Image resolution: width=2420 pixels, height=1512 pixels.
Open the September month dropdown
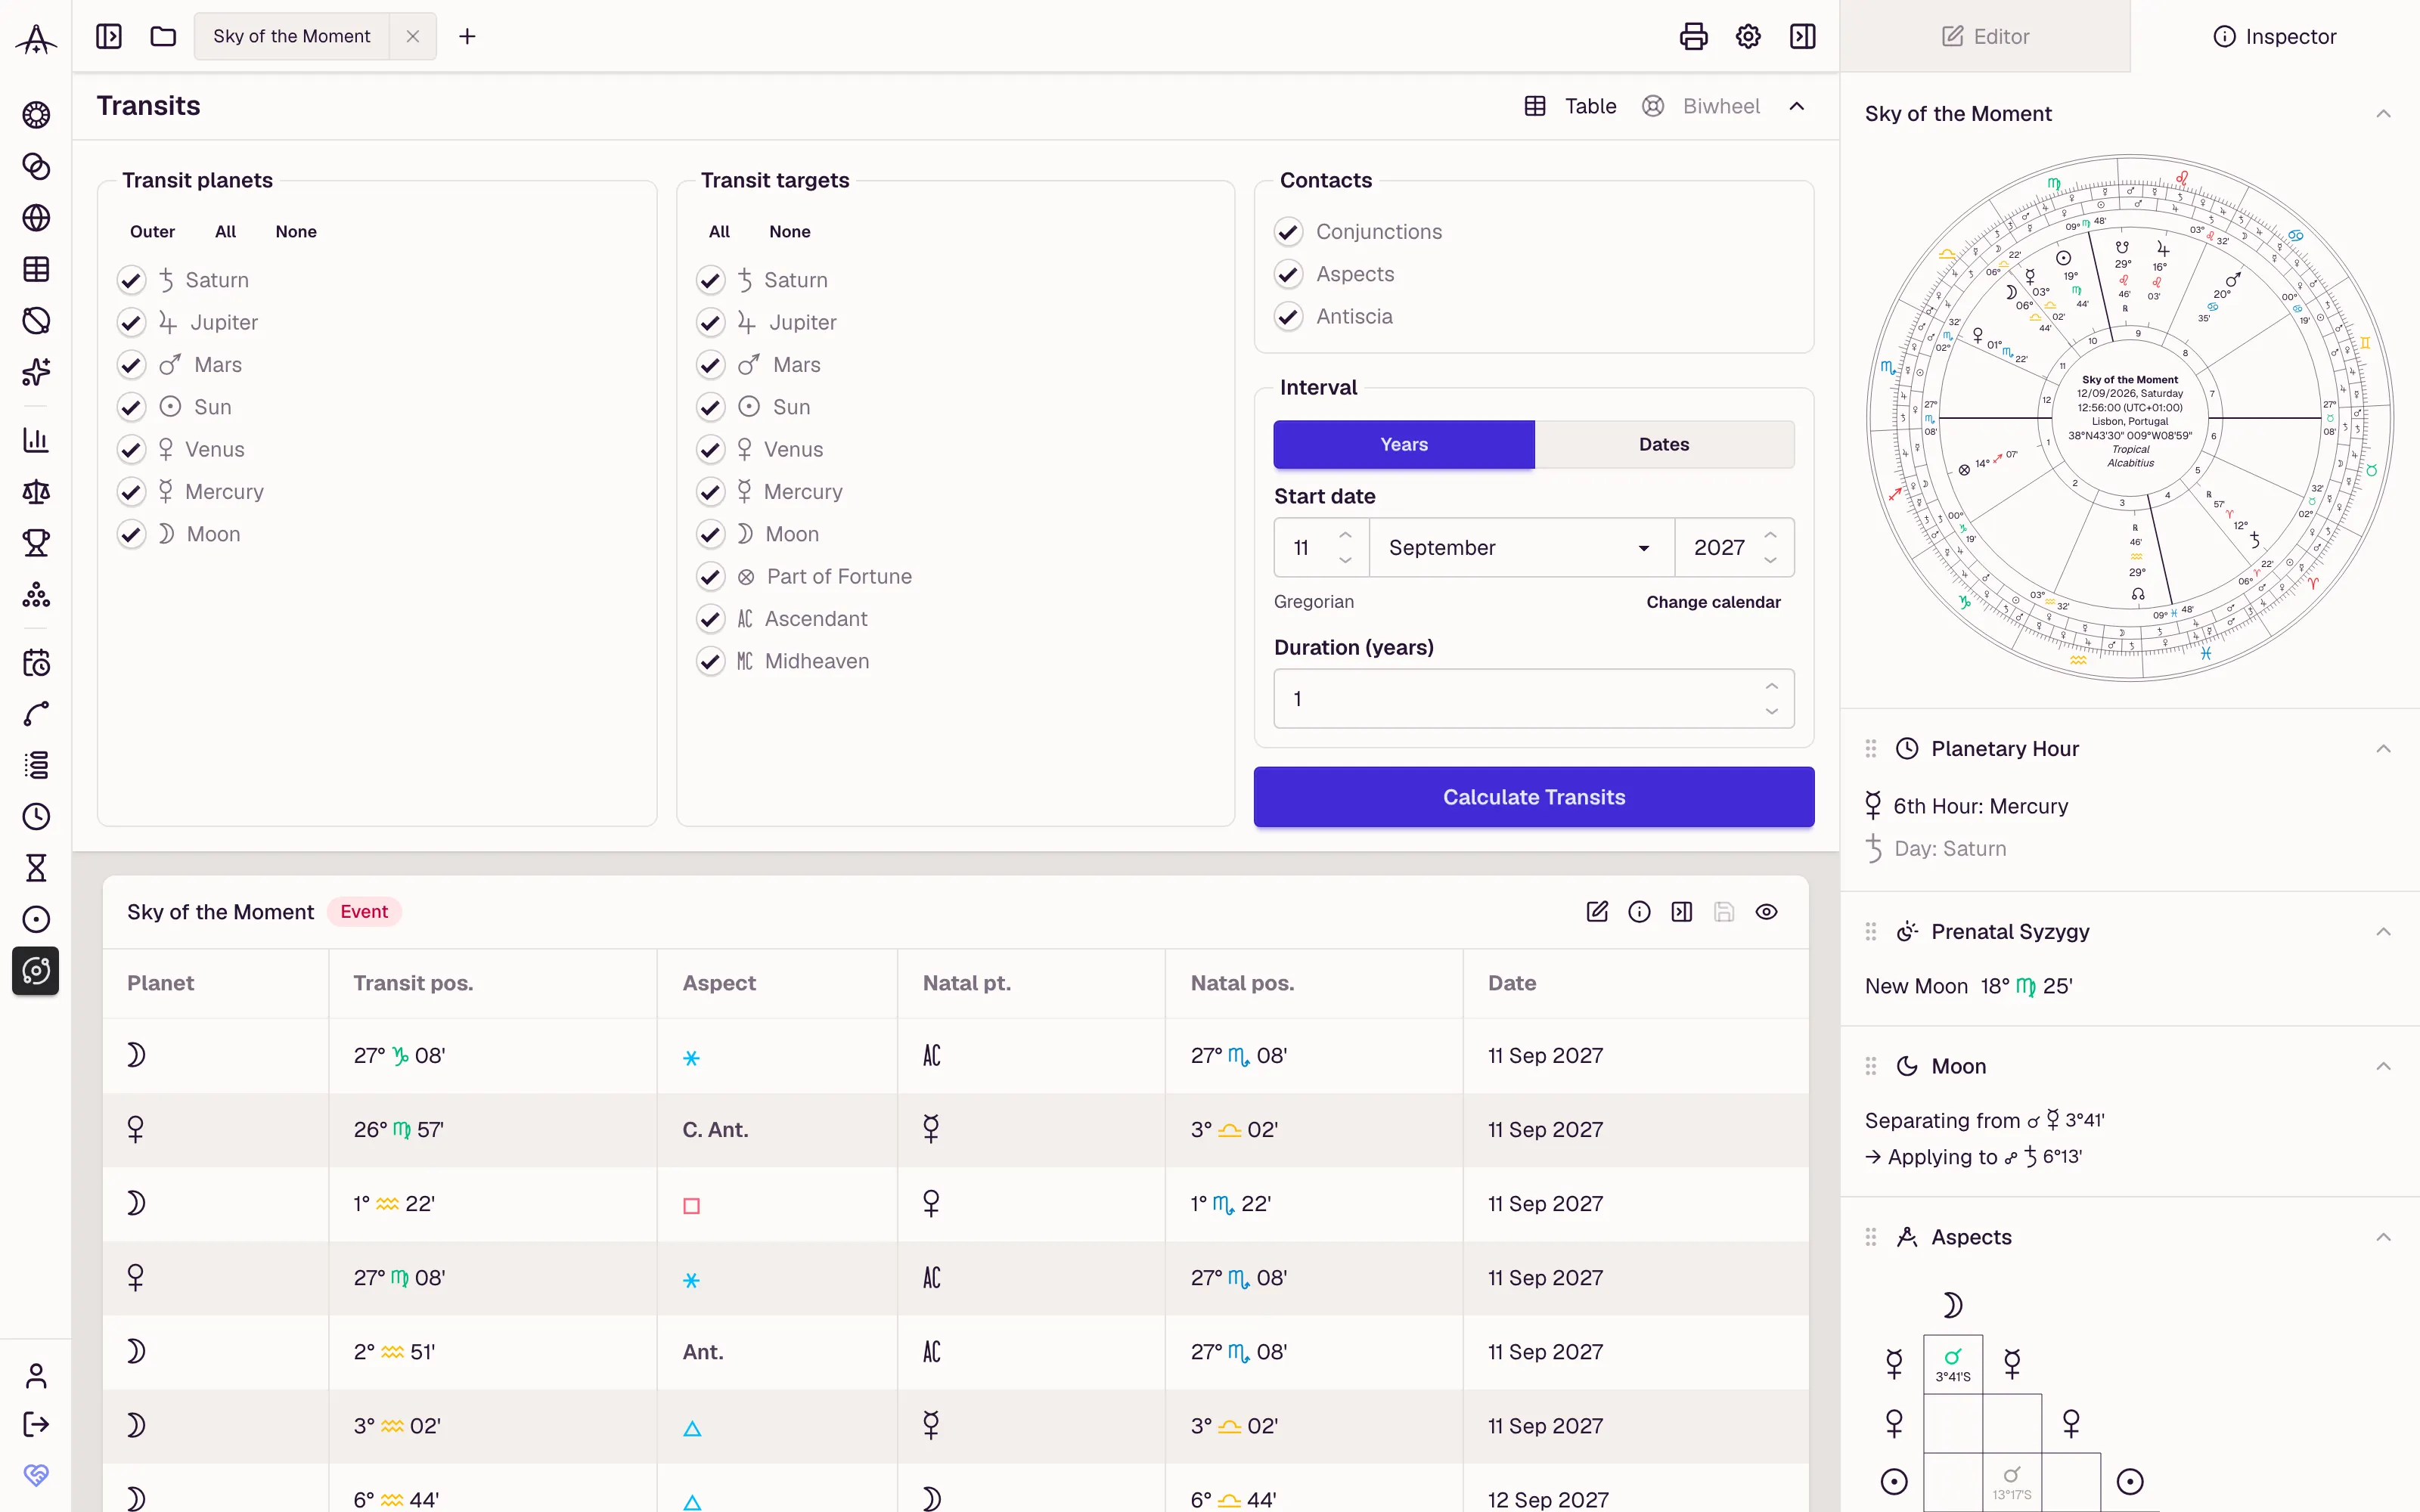(x=1520, y=548)
